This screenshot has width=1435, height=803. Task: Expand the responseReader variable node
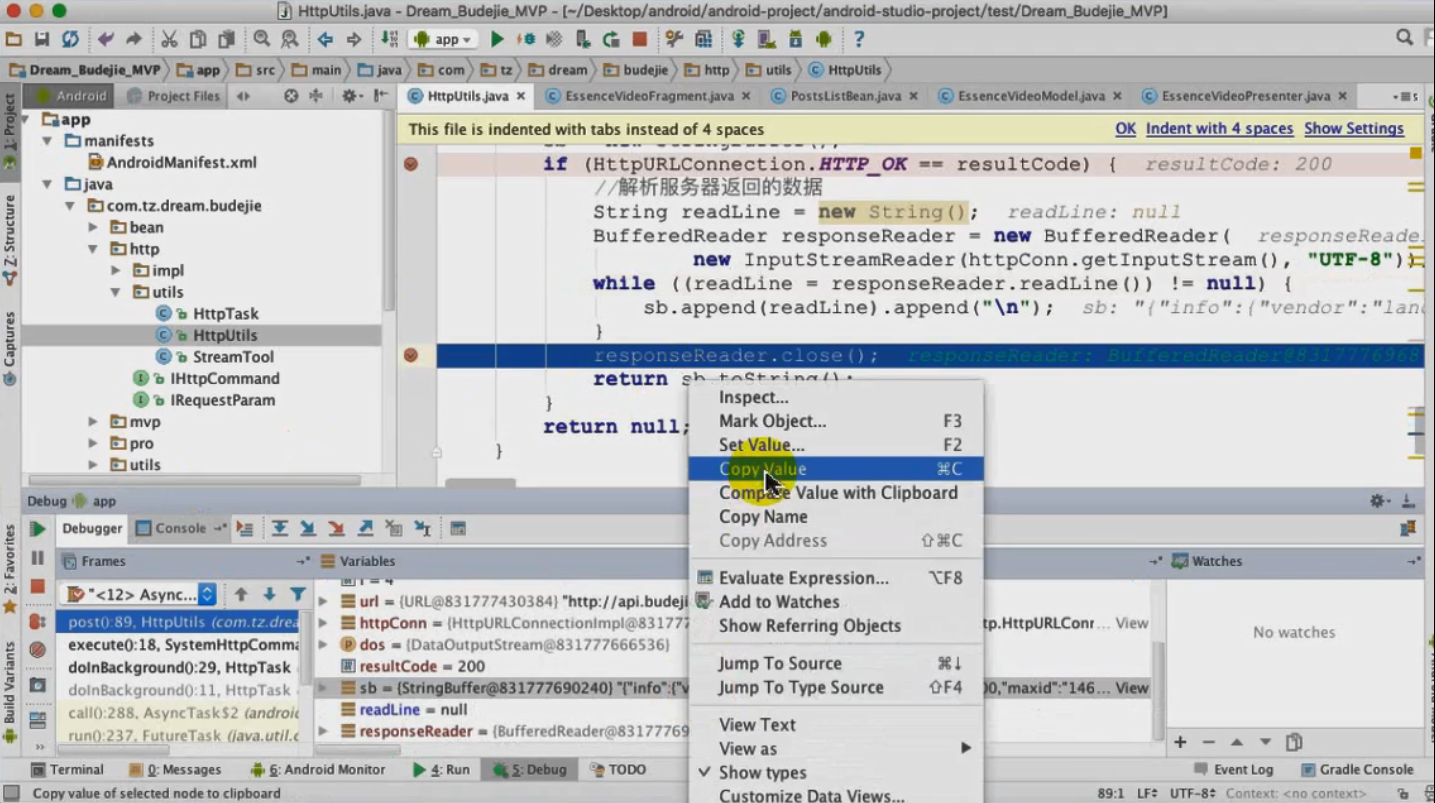tap(323, 732)
